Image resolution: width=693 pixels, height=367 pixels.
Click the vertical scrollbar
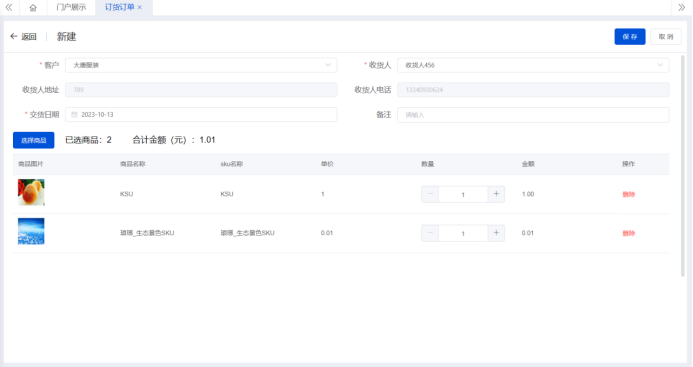682,166
